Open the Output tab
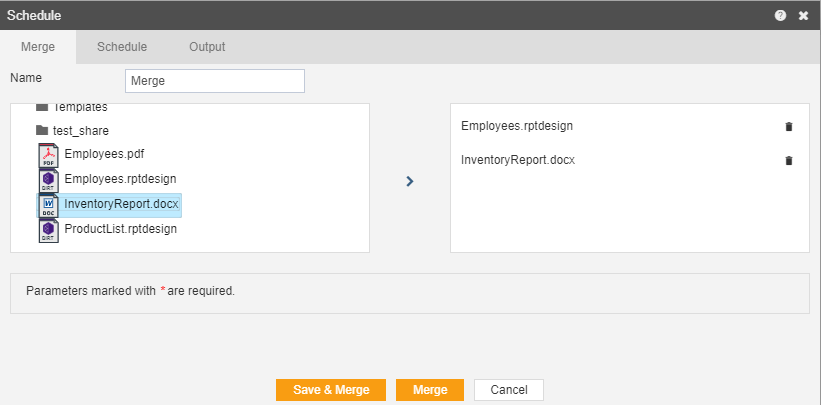The height and width of the screenshot is (405, 821). [x=207, y=47]
